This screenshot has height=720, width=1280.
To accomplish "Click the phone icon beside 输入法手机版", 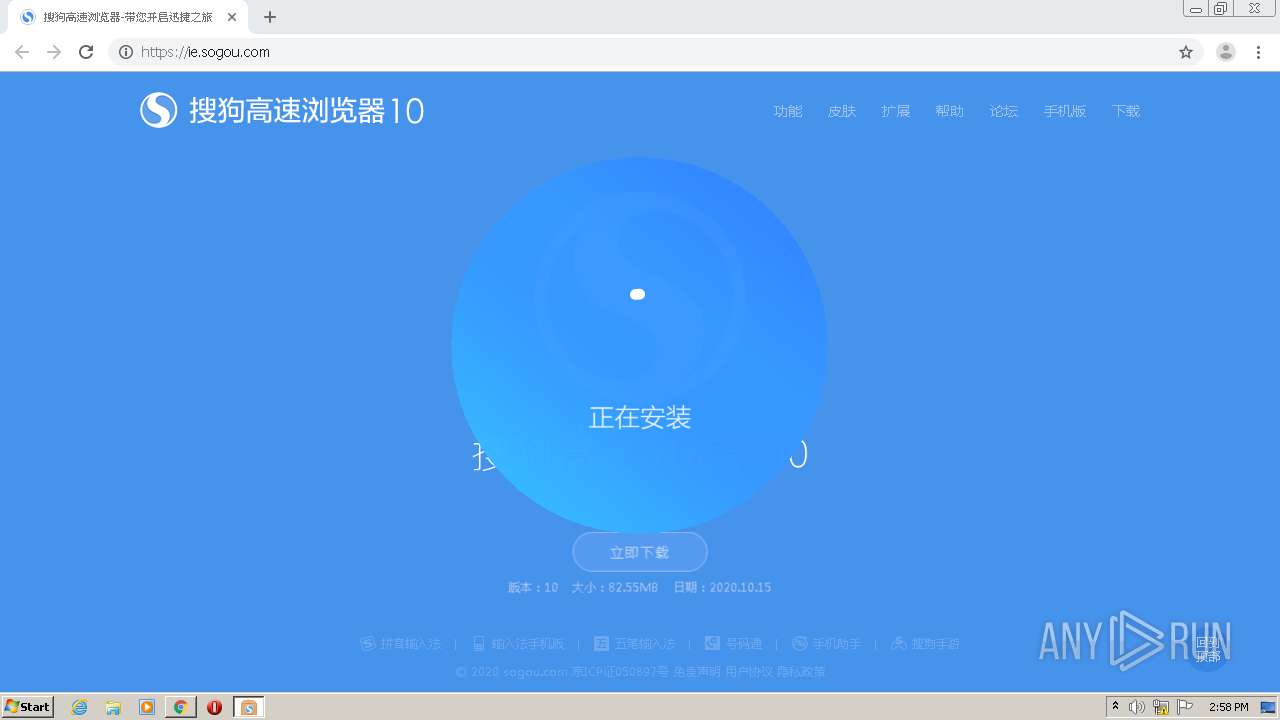I will 479,644.
